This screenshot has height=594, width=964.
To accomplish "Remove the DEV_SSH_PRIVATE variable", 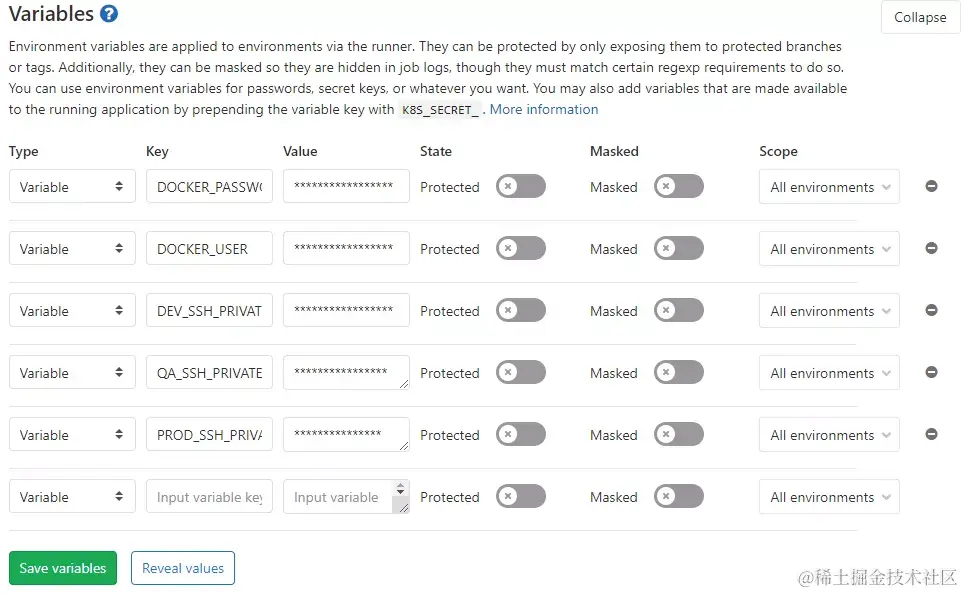I will coord(932,310).
